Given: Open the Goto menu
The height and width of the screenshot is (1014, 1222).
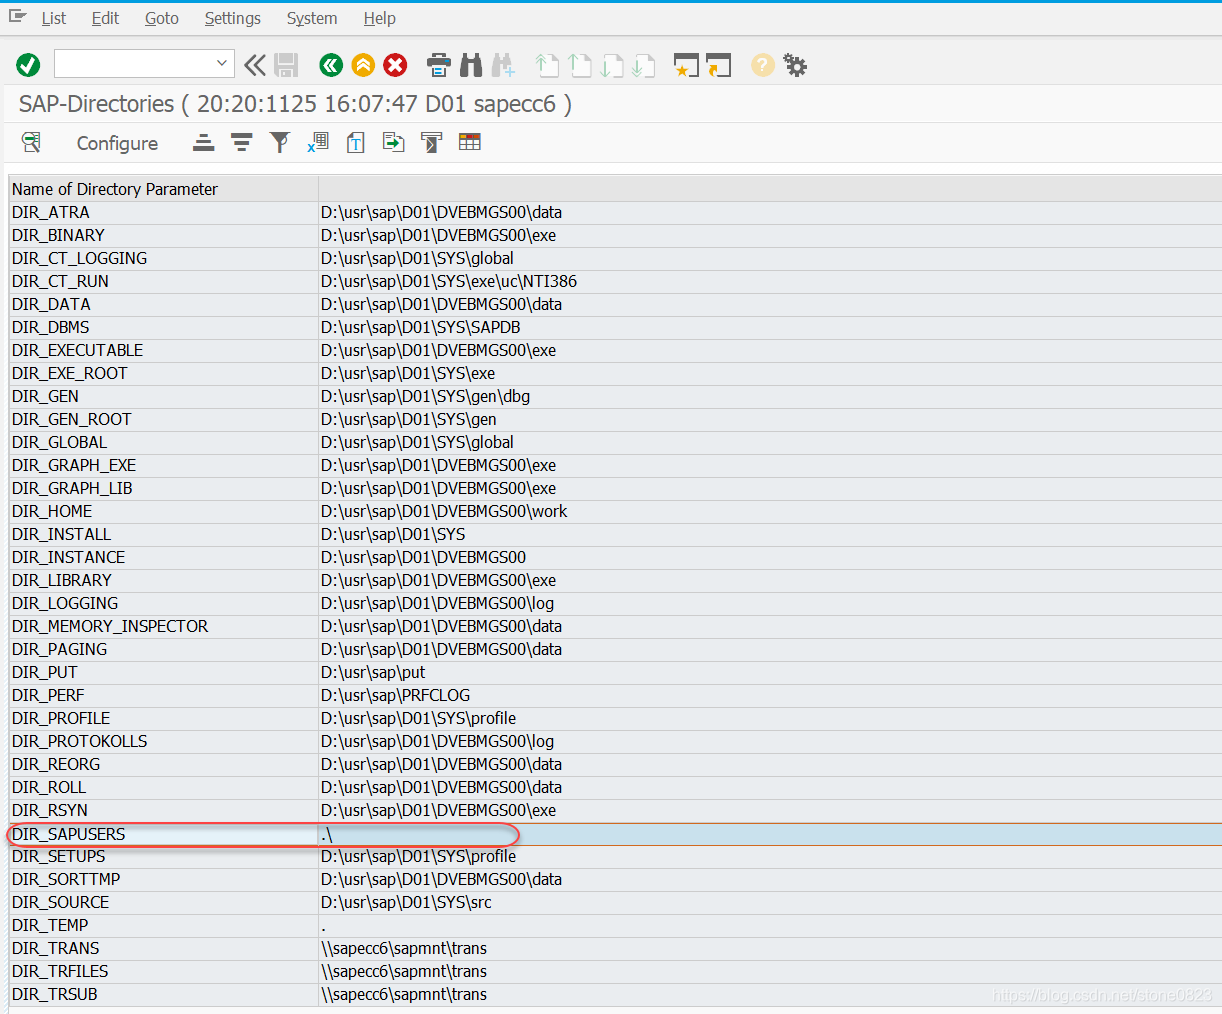Looking at the screenshot, I should pos(162,18).
